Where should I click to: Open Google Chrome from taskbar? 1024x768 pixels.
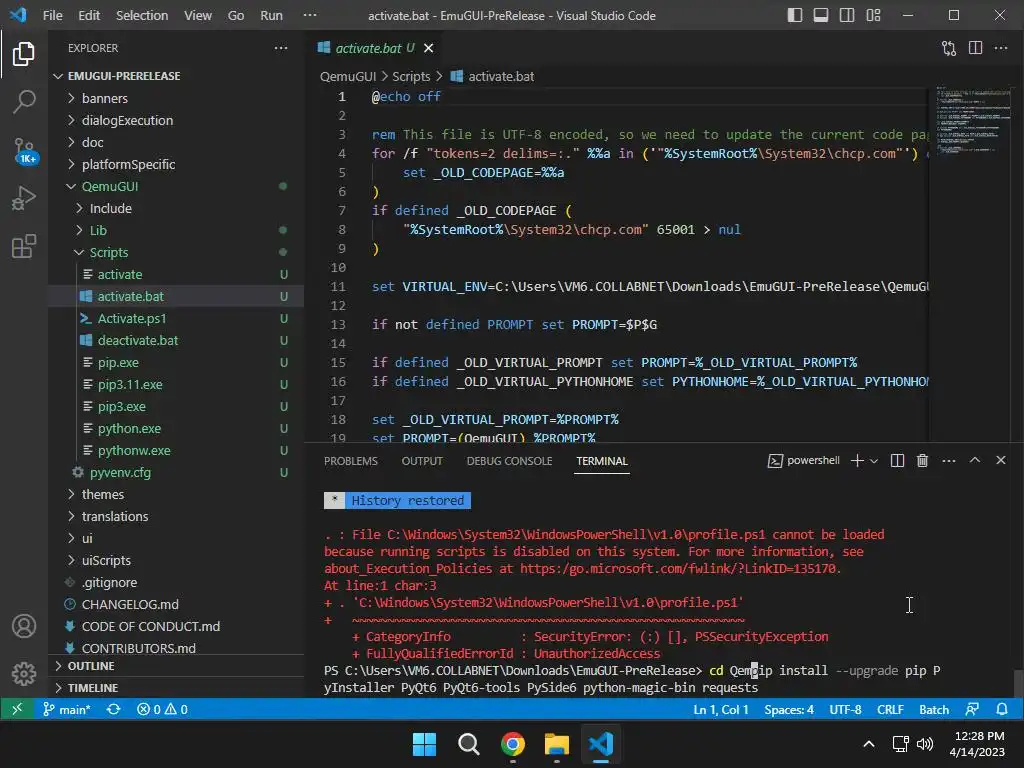[x=513, y=744]
